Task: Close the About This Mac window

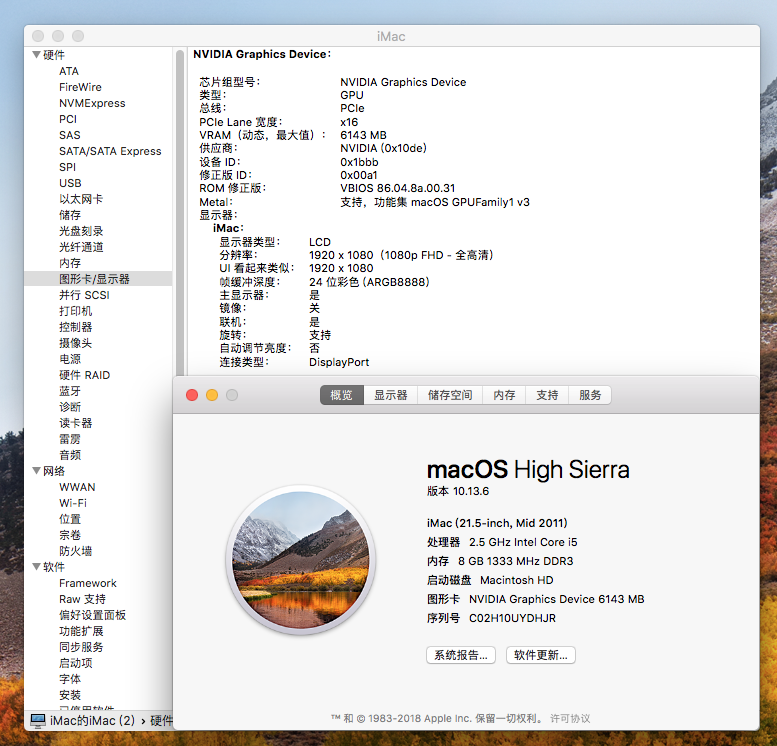Action: pos(192,395)
